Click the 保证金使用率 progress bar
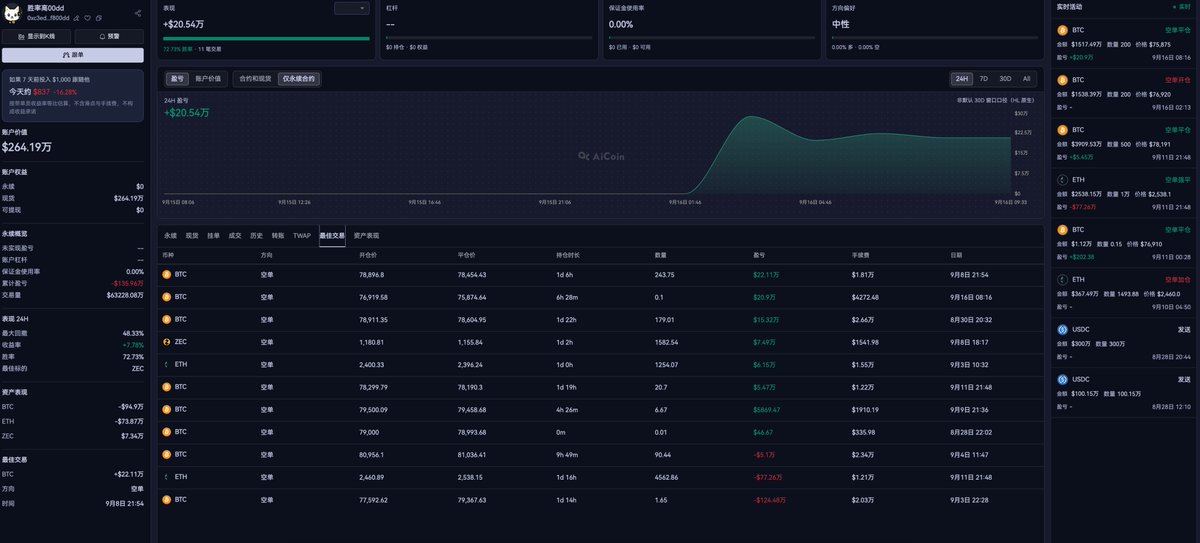Image resolution: width=1200 pixels, height=543 pixels. click(x=712, y=39)
